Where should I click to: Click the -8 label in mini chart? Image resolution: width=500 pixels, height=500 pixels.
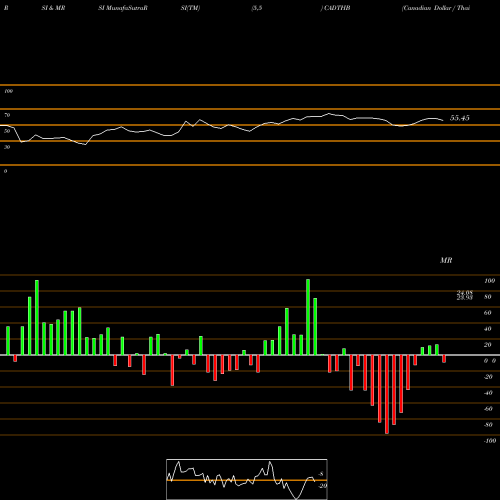click(321, 474)
